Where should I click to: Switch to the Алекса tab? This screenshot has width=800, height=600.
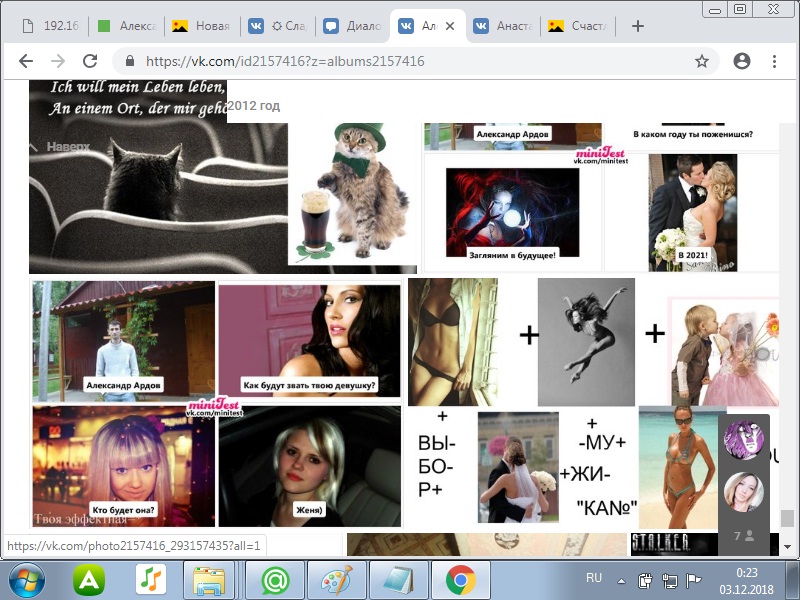click(x=127, y=26)
